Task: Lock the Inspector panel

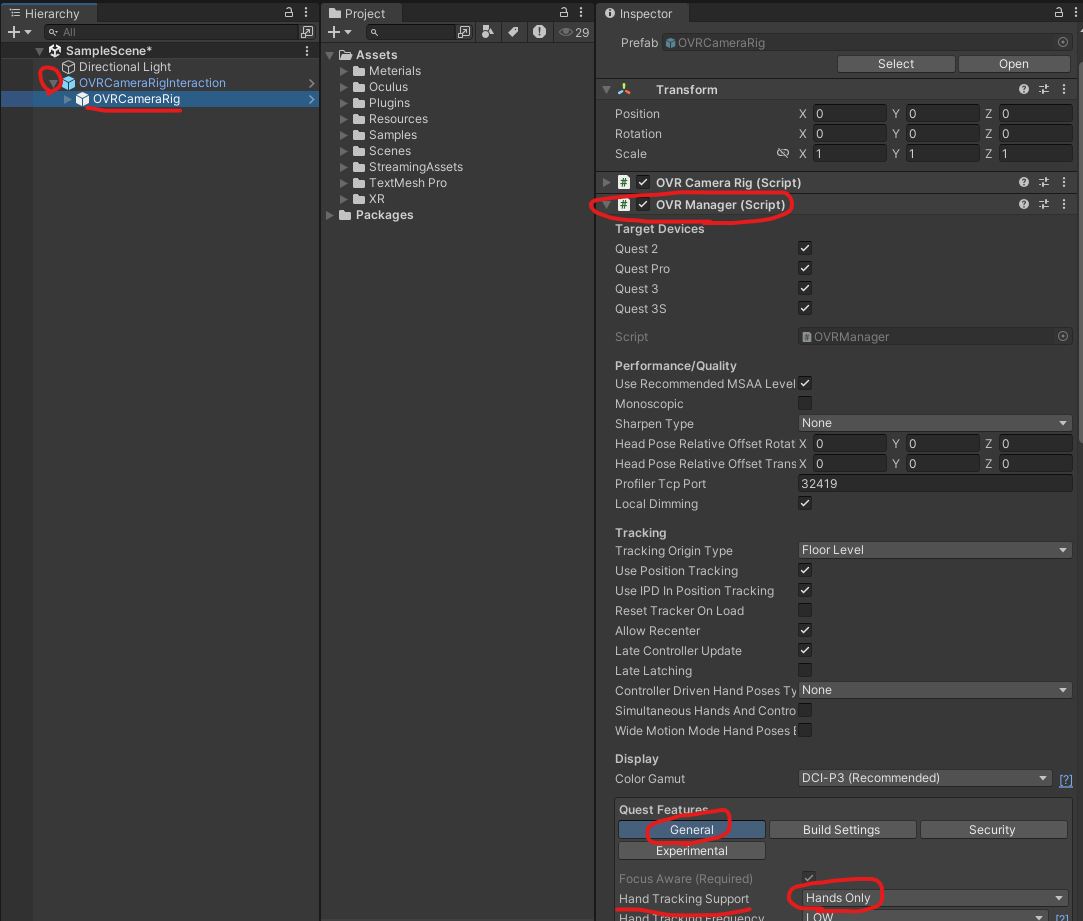Action: click(x=1058, y=12)
